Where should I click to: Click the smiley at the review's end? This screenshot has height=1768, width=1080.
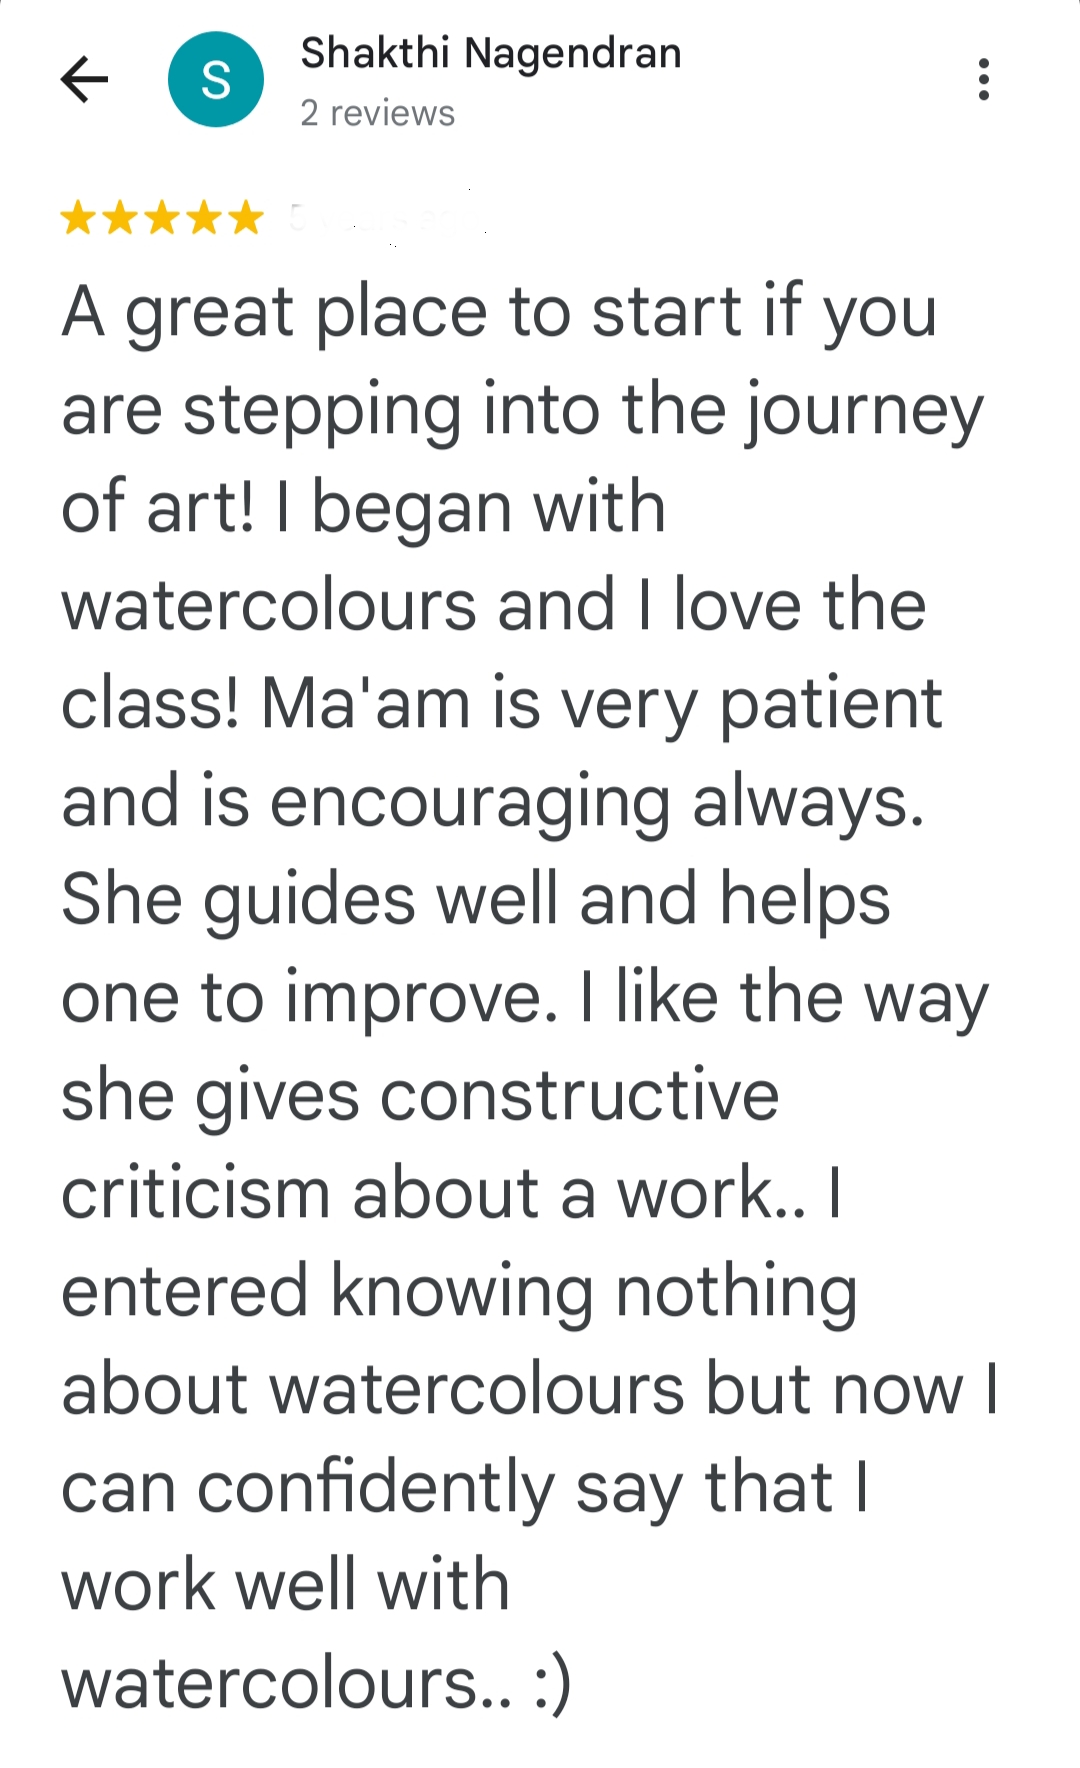553,1683
